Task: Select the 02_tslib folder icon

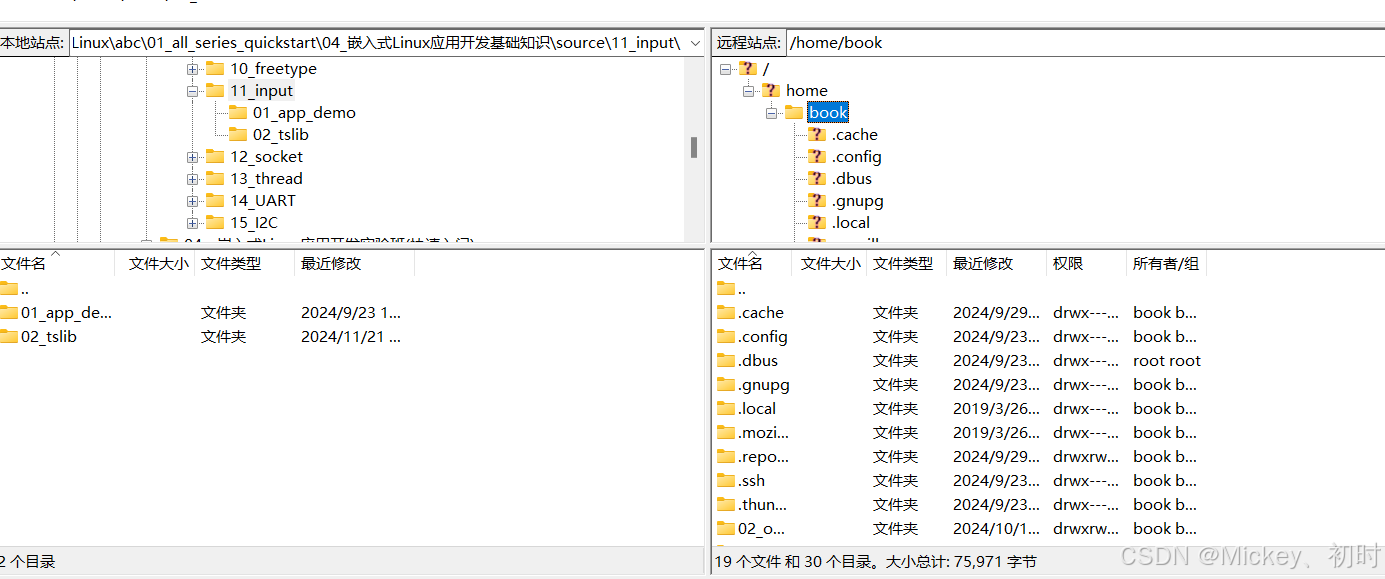Action: 11,336
